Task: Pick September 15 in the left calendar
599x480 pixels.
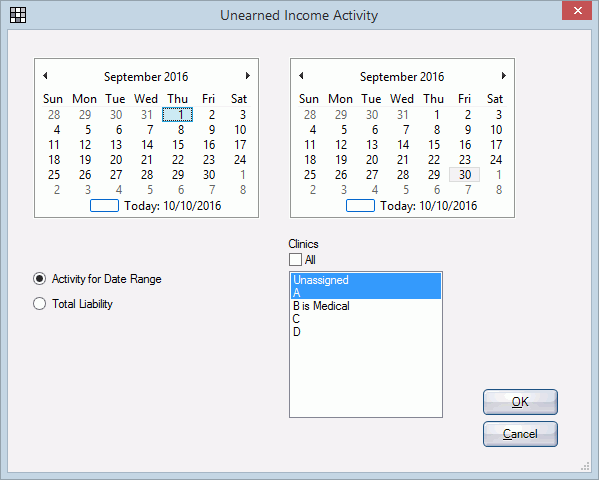Action: point(178,145)
